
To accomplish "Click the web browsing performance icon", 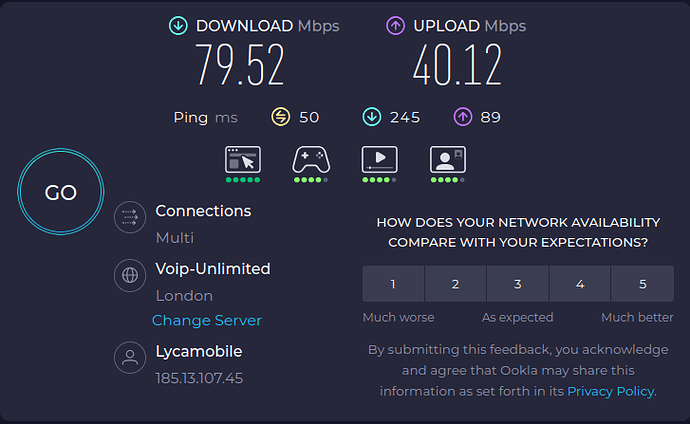I will tap(243, 160).
